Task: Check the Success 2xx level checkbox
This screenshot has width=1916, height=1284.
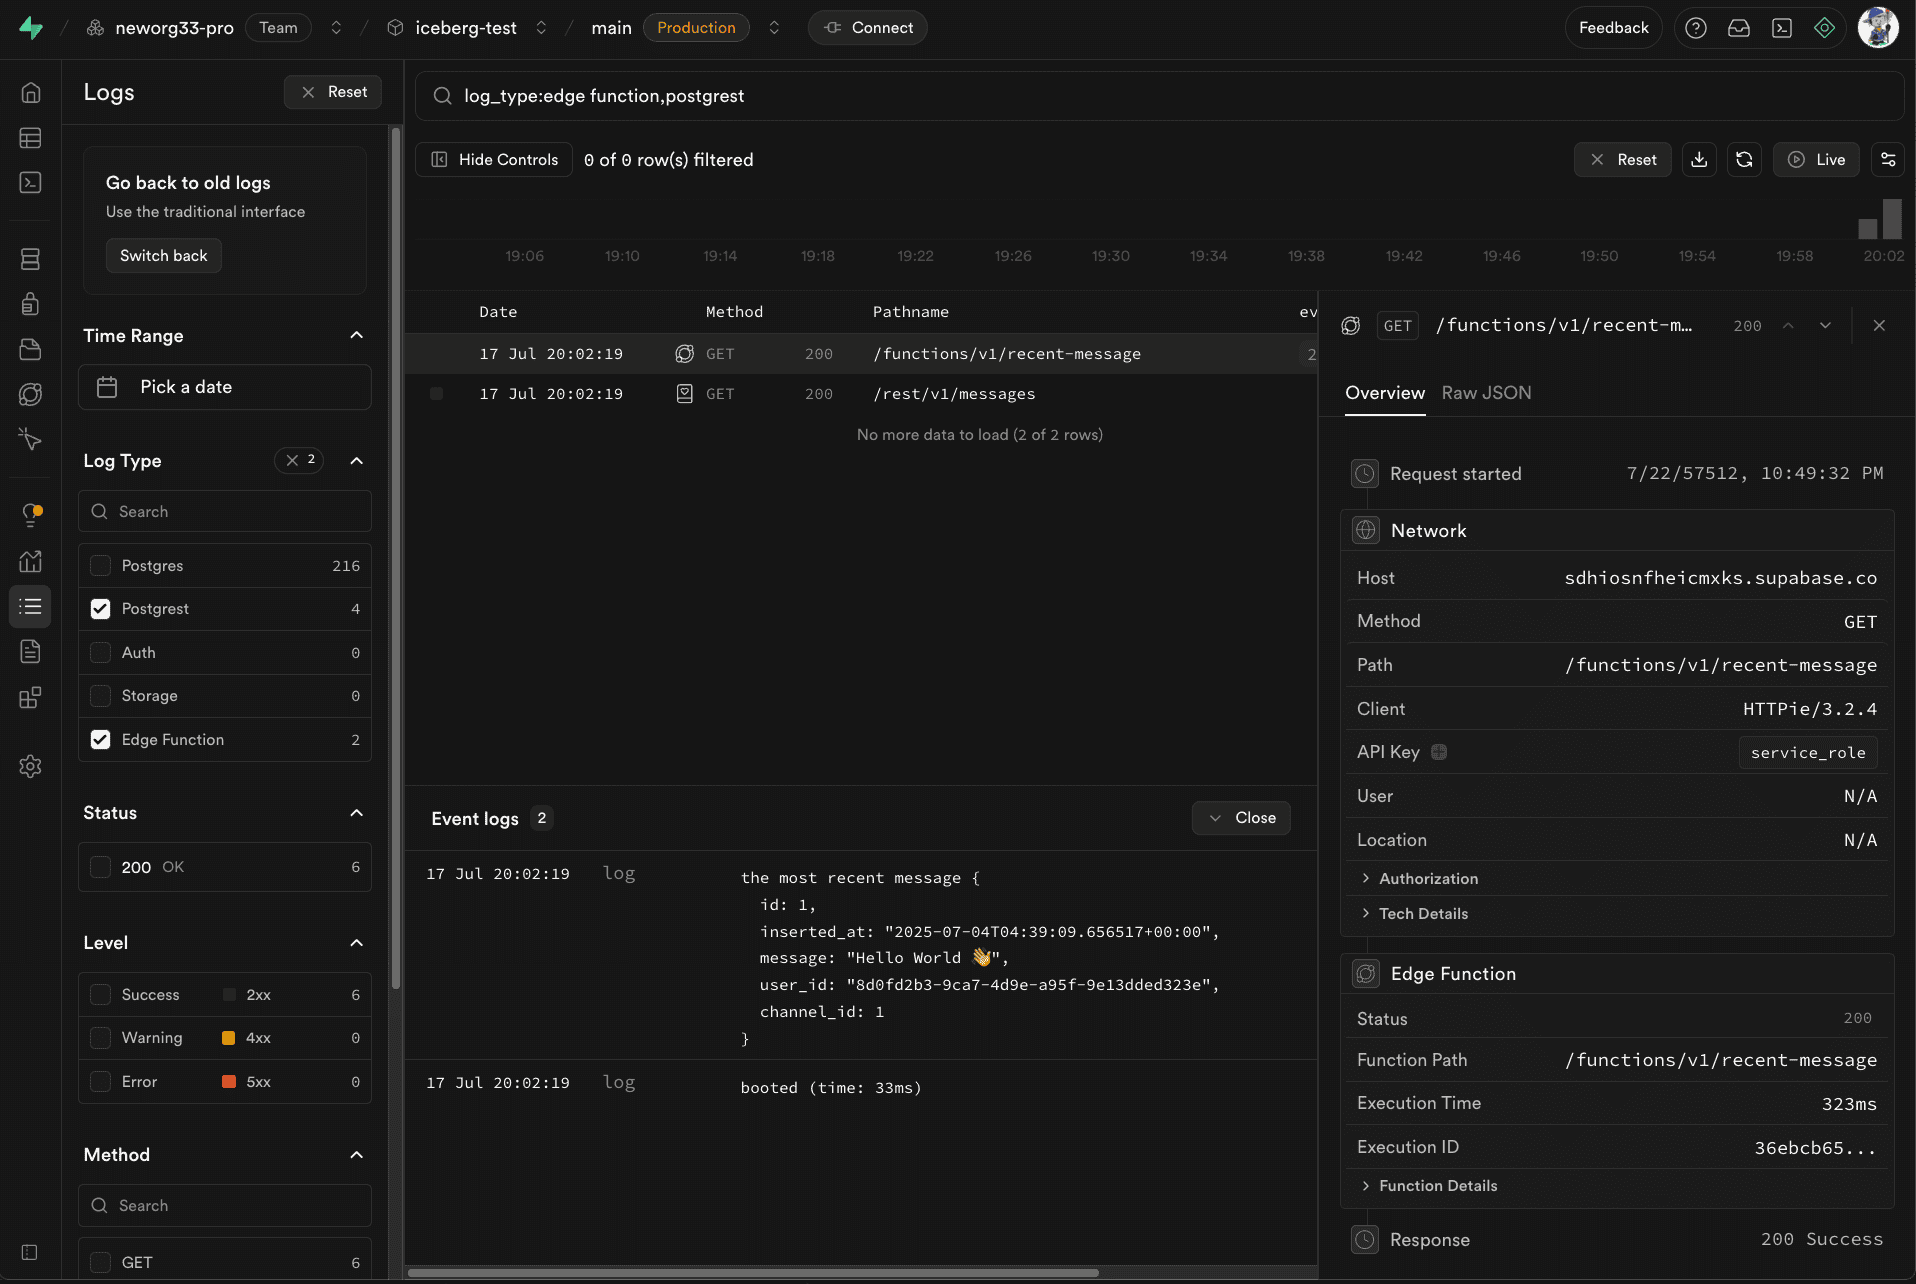Action: (x=100, y=995)
